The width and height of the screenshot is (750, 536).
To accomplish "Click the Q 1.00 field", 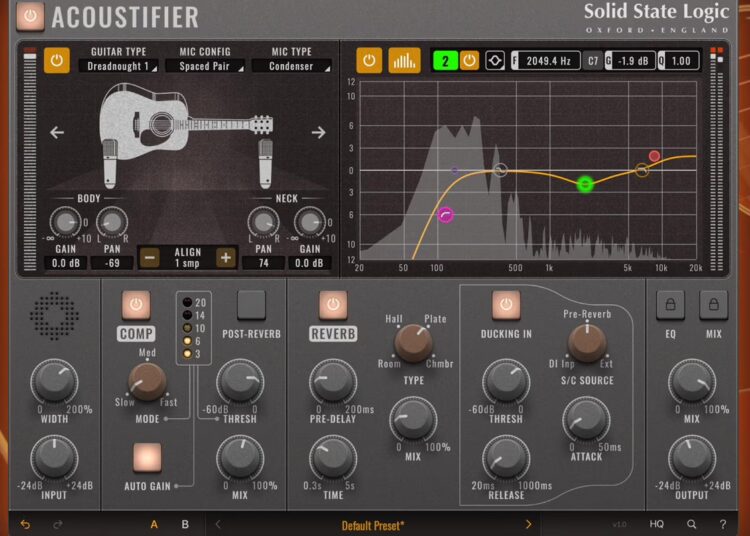I will click(678, 61).
